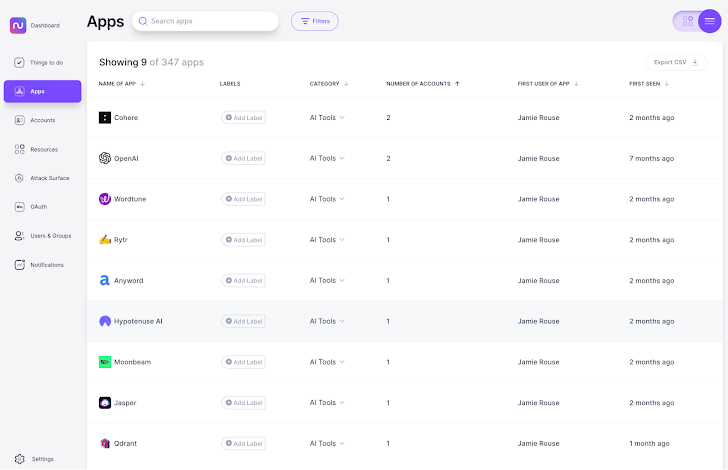This screenshot has width=728, height=470.
Task: Open Settings via the gear icon
Action: tap(20, 459)
